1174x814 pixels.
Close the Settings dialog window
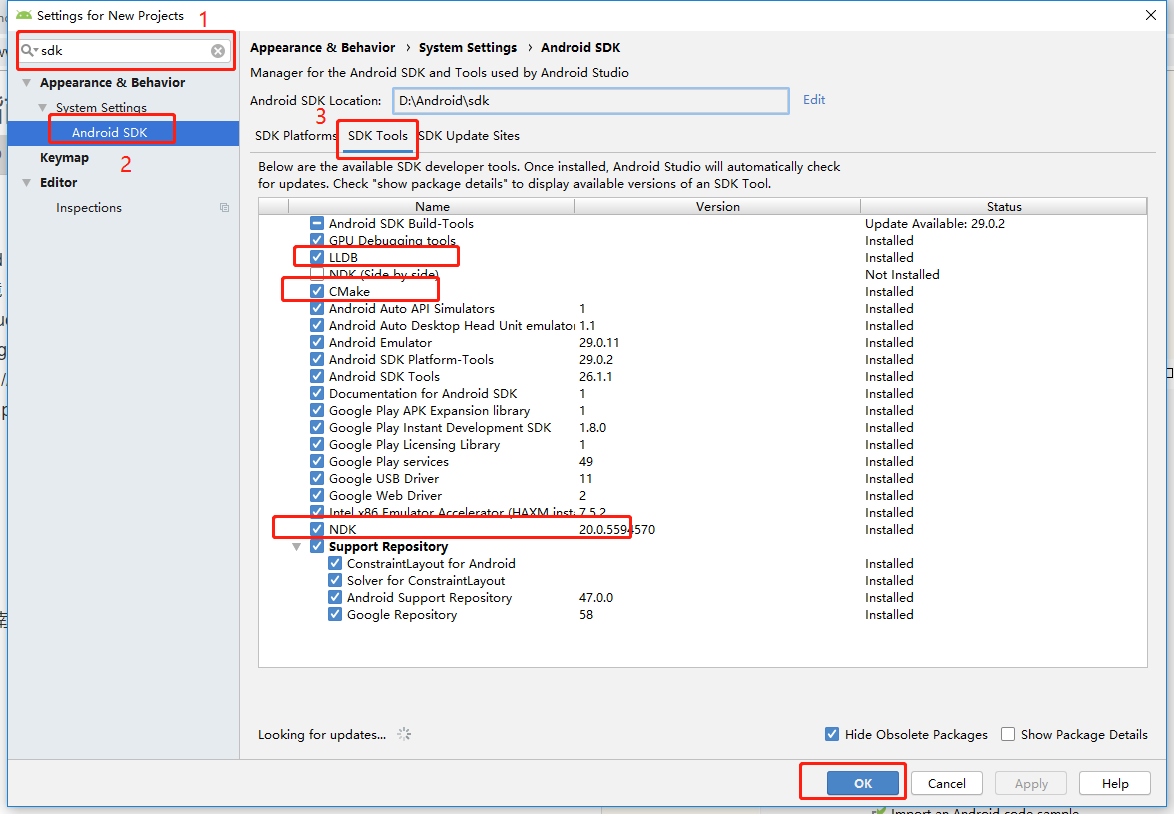coord(1151,15)
